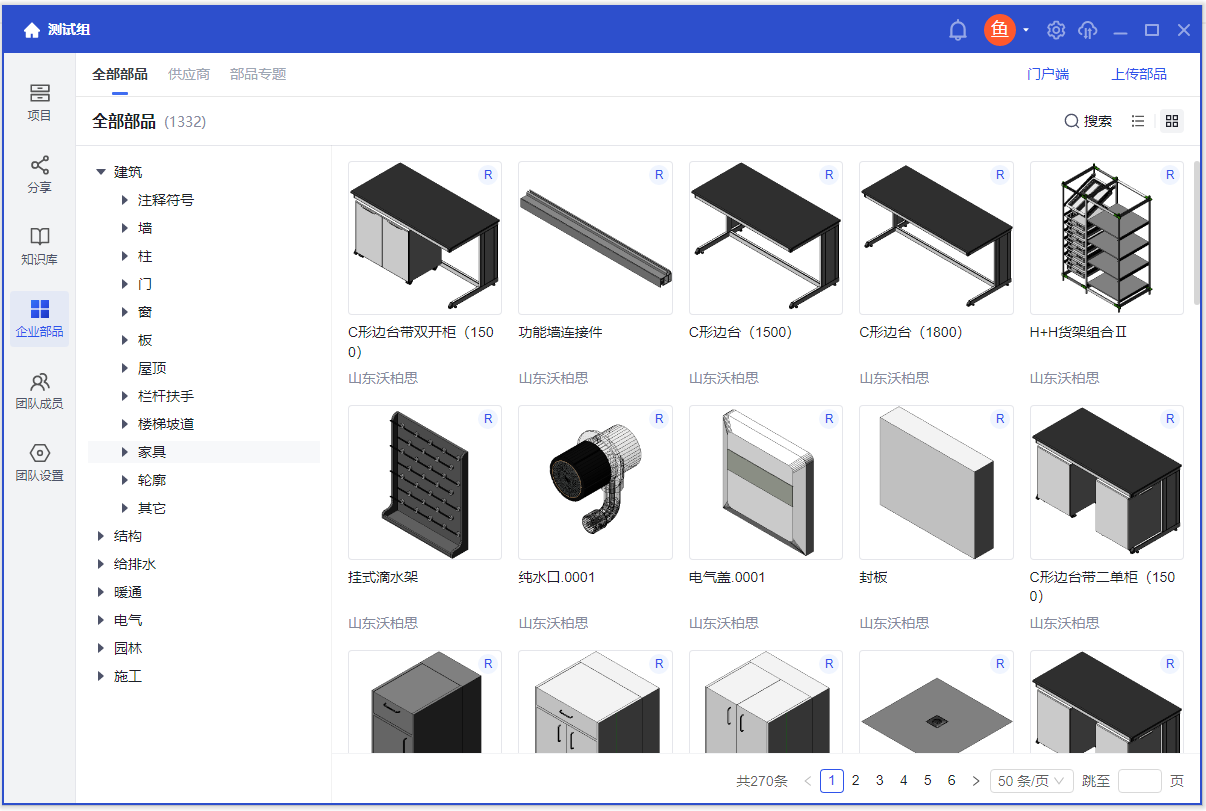Viewport: 1206px width, 811px height.
Task: Switch to the 部品专题 tab
Action: (258, 74)
